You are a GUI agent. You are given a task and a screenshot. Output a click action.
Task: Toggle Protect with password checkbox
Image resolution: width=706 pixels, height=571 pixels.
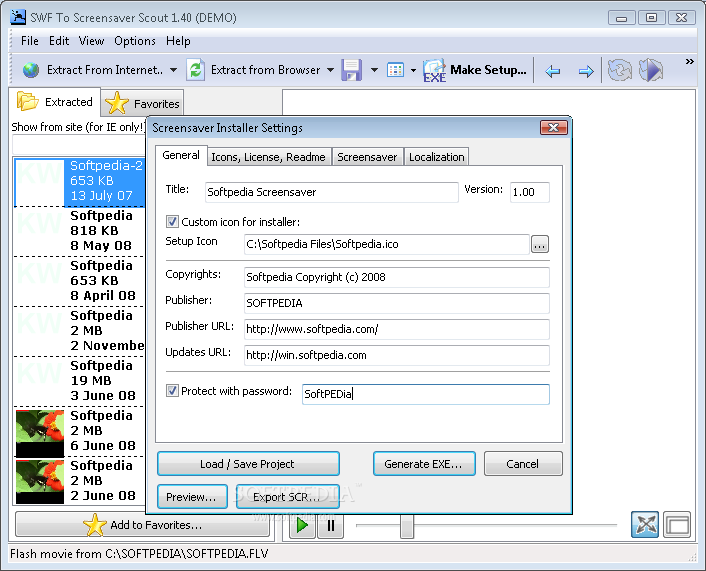click(172, 390)
